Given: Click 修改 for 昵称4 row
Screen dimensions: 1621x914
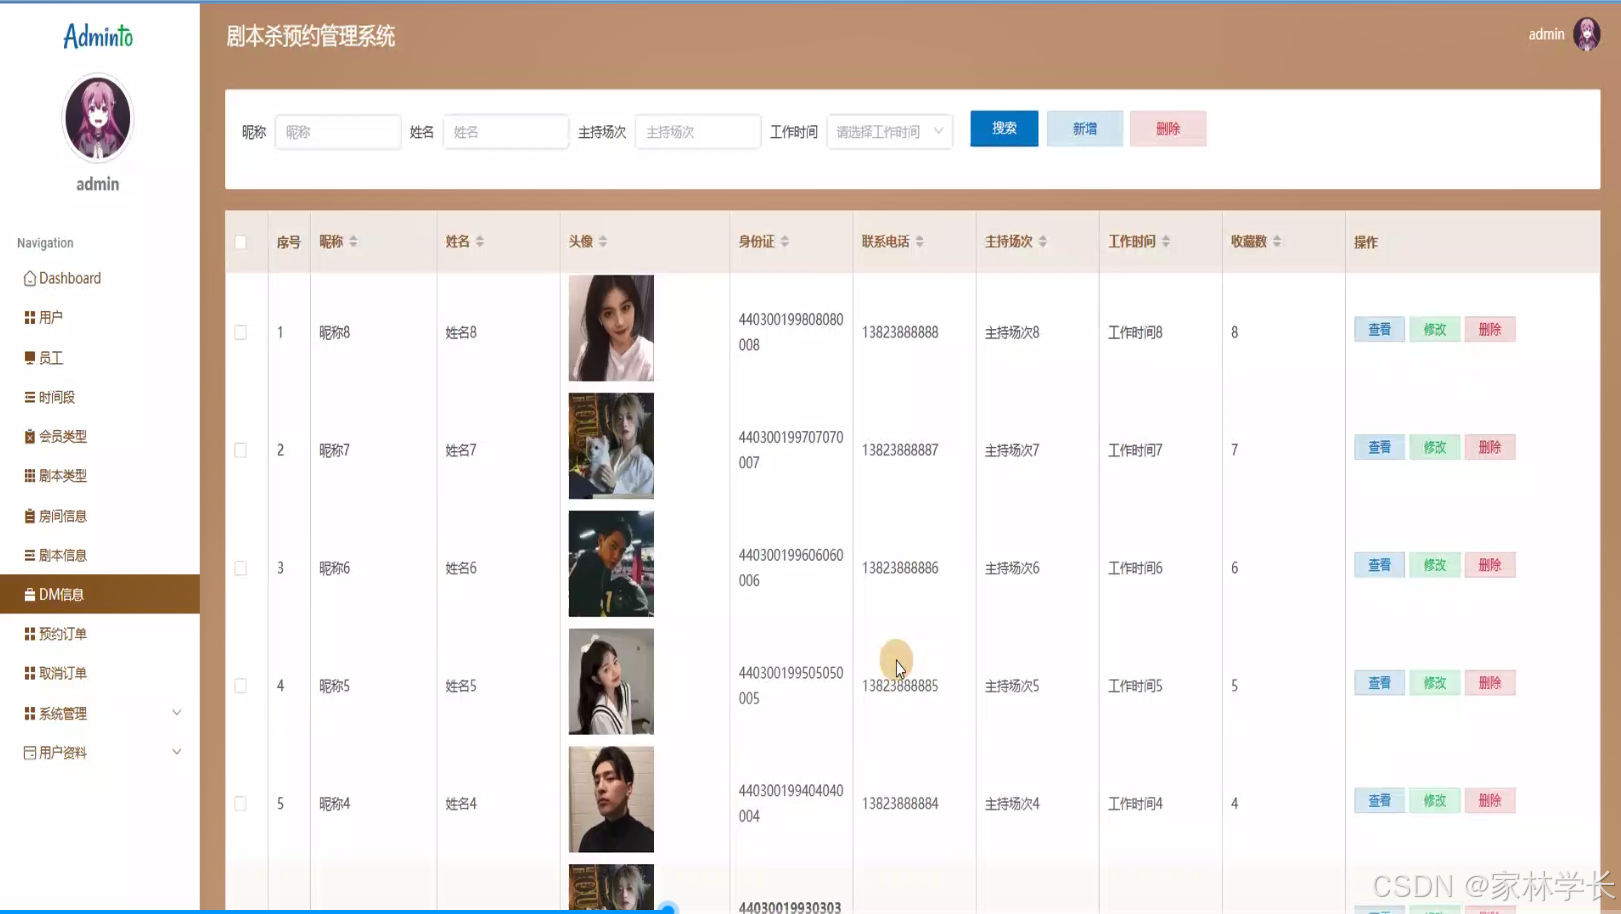Looking at the screenshot, I should [1435, 800].
